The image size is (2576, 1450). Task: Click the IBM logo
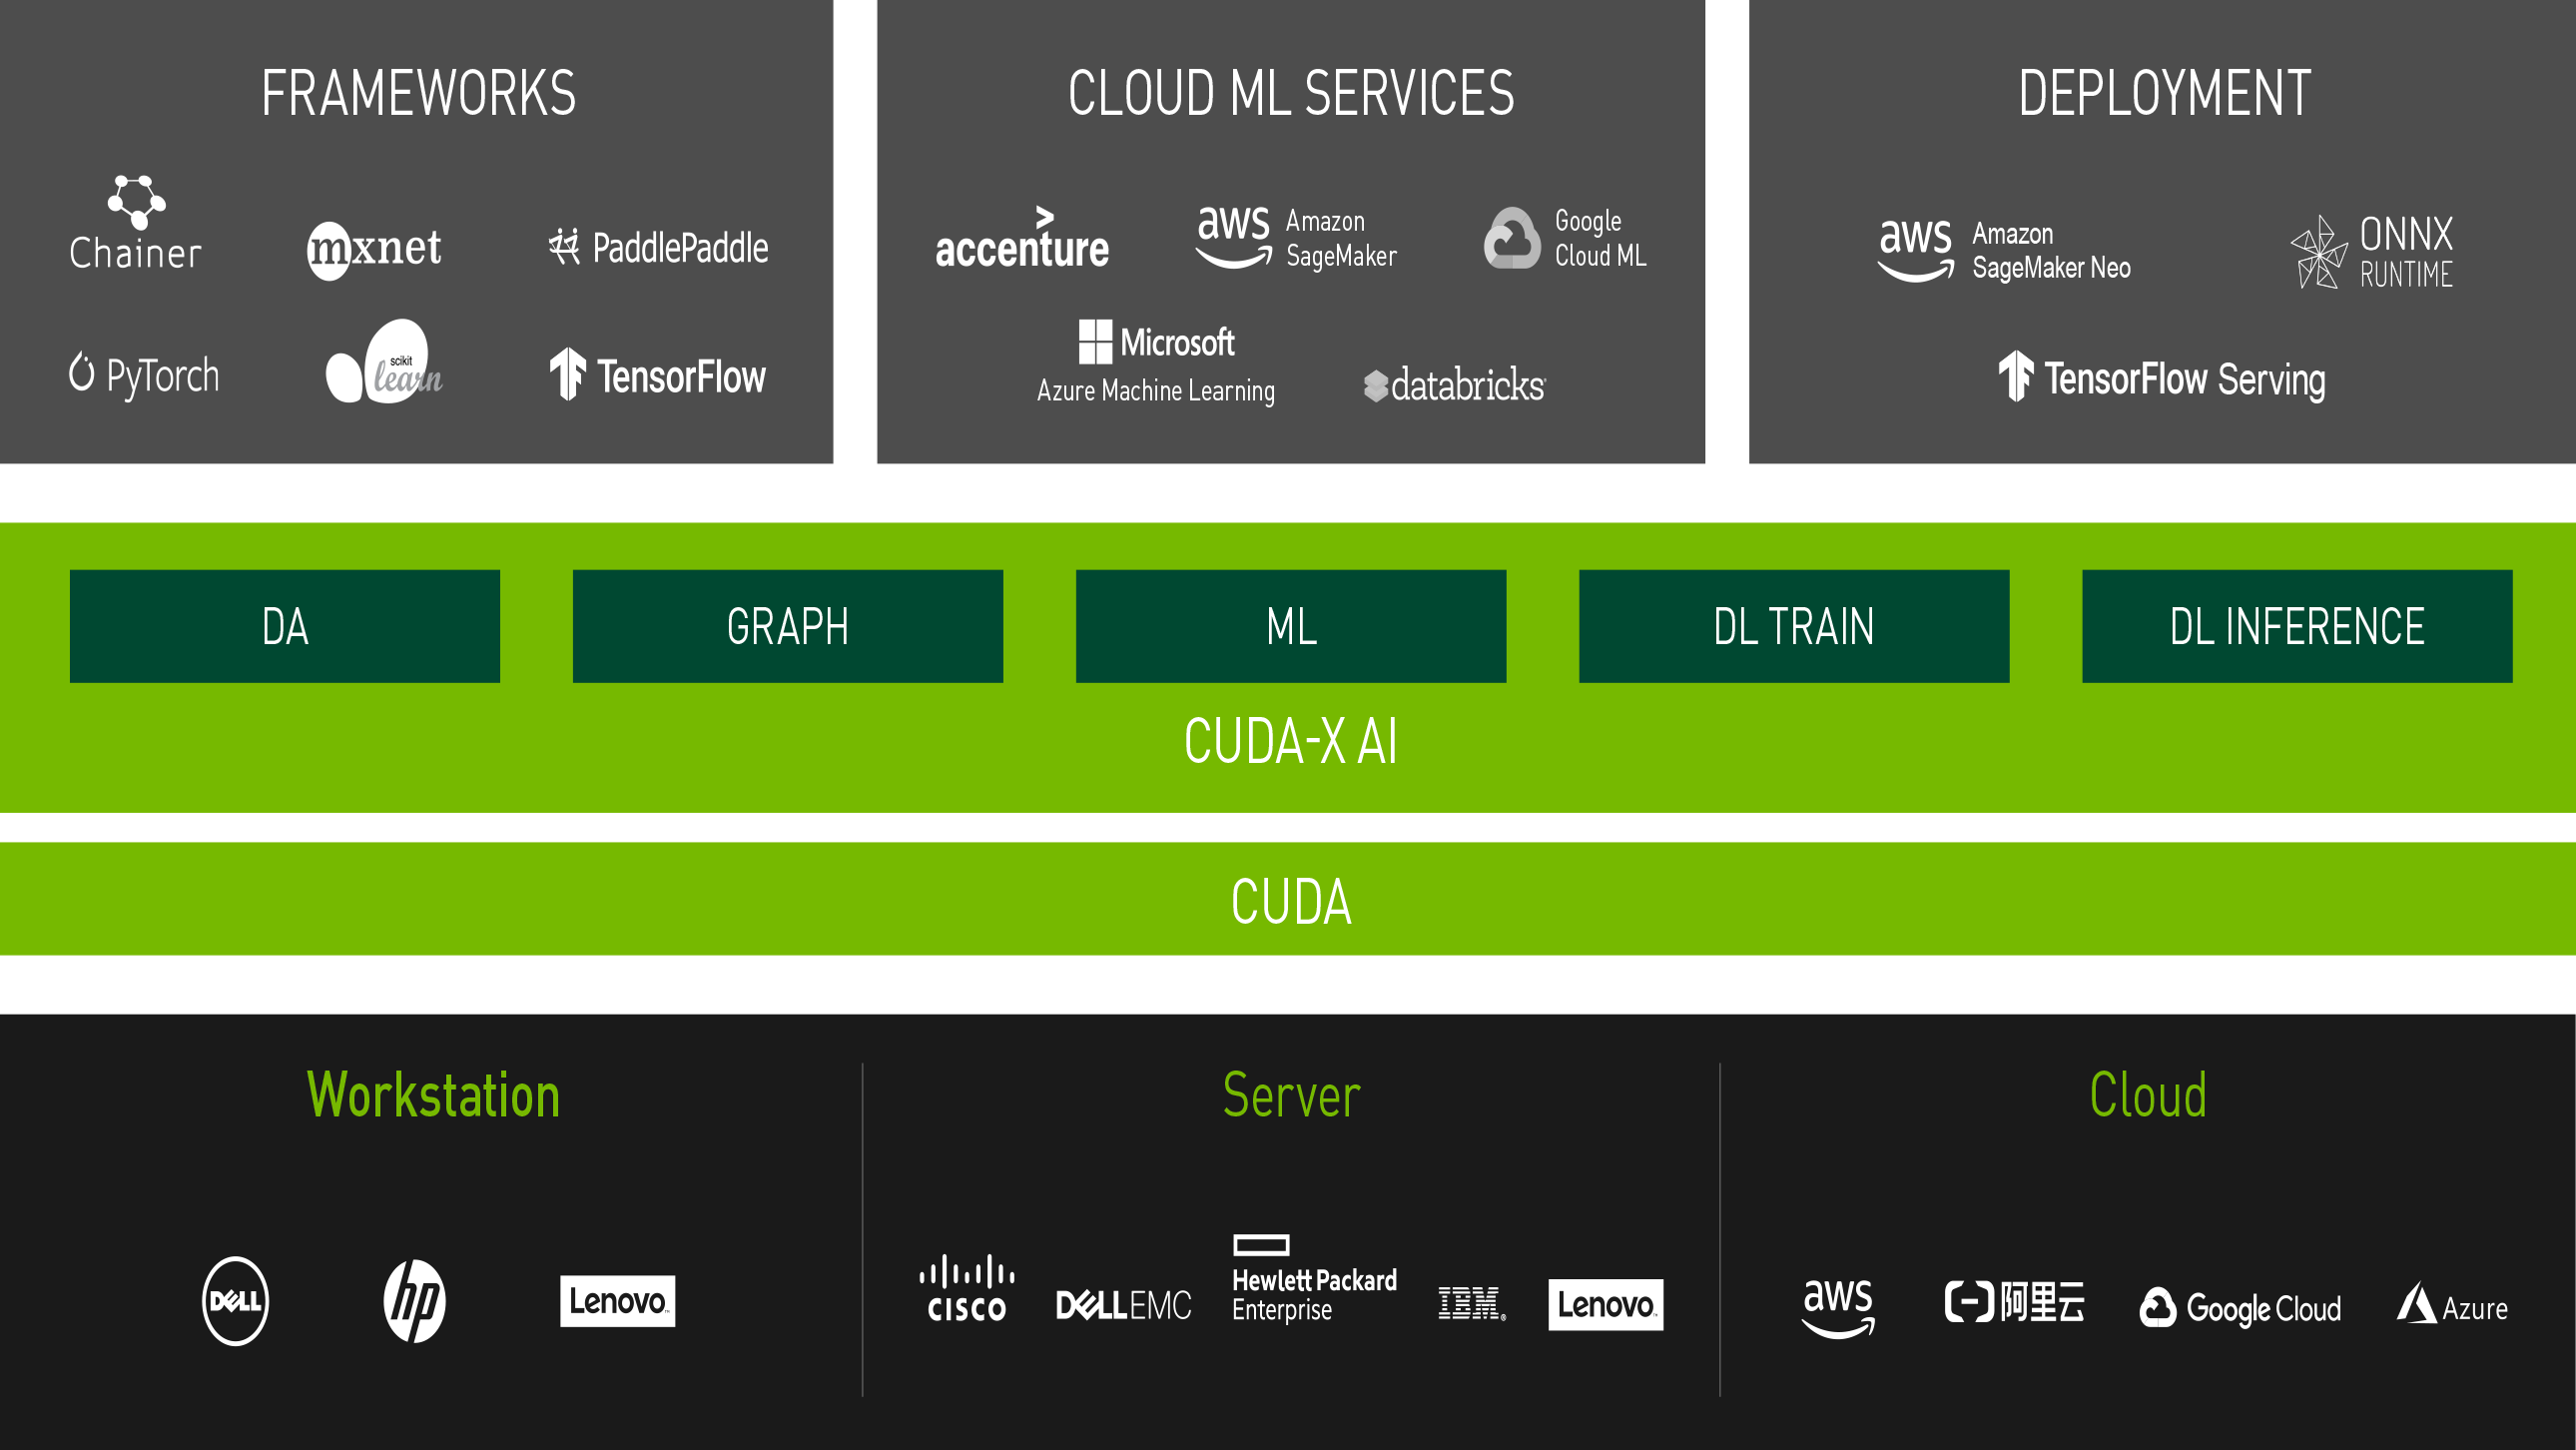tap(1471, 1303)
